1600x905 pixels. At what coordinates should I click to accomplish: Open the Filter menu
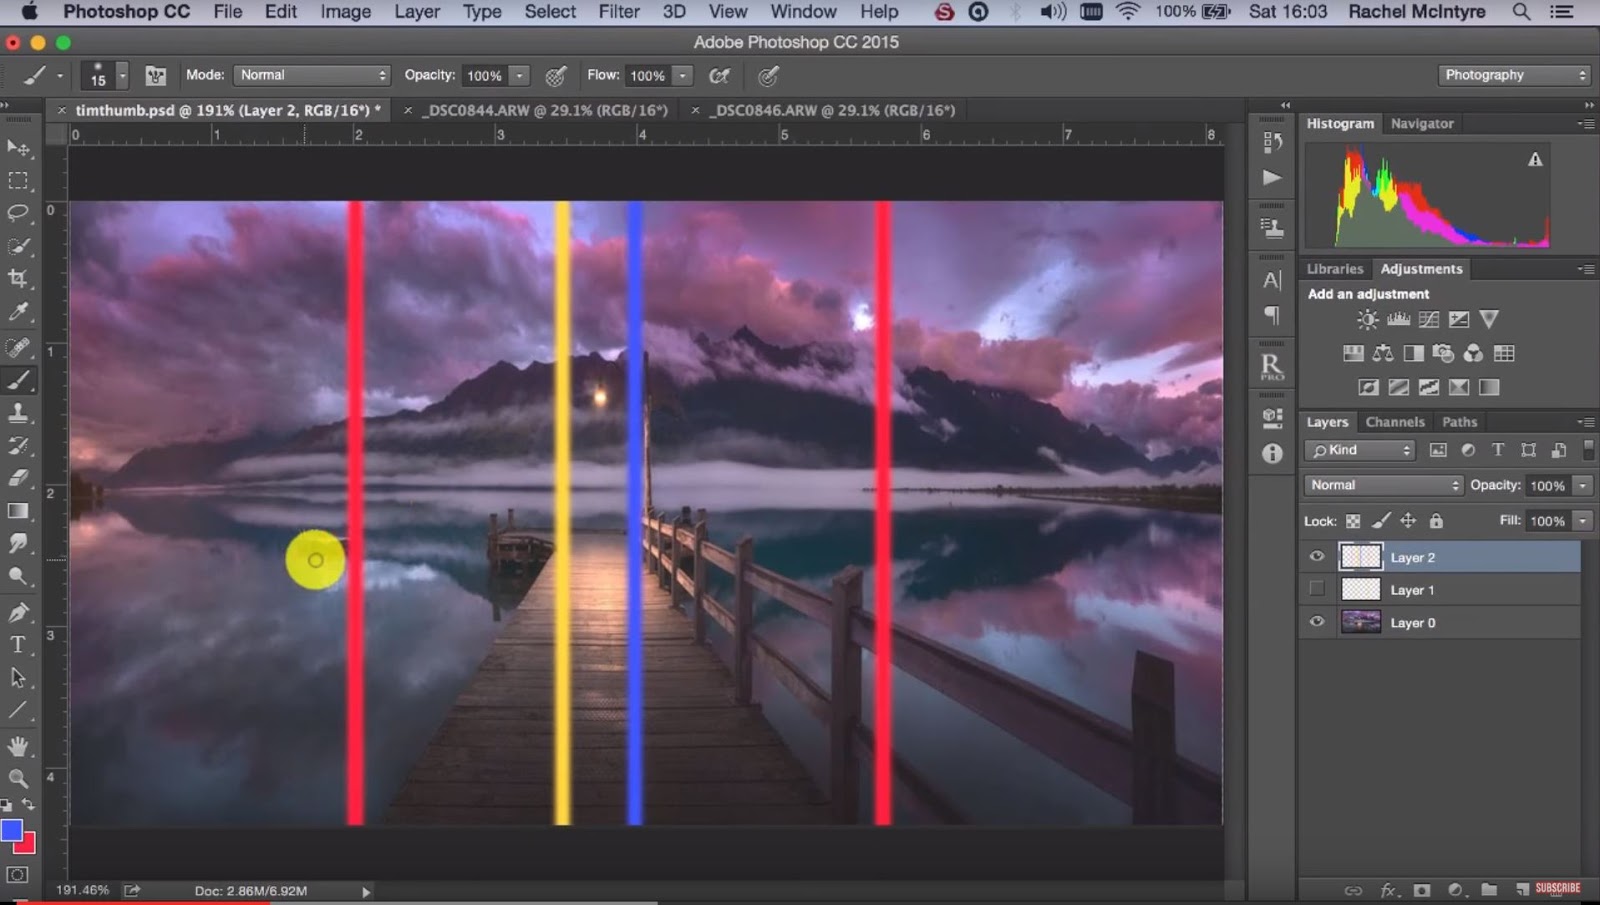[x=618, y=12]
